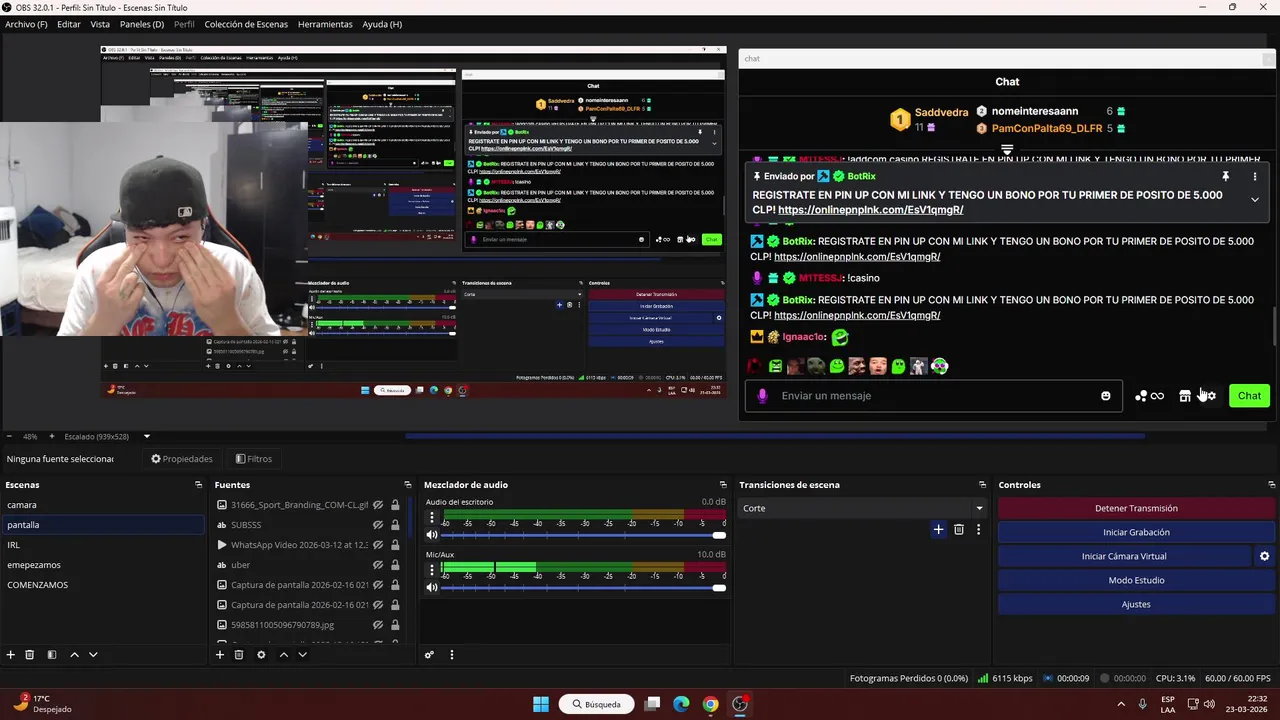Viewport: 1280px width, 720px height.
Task: Move the source down in the Fuentes toolbar
Action: point(302,655)
